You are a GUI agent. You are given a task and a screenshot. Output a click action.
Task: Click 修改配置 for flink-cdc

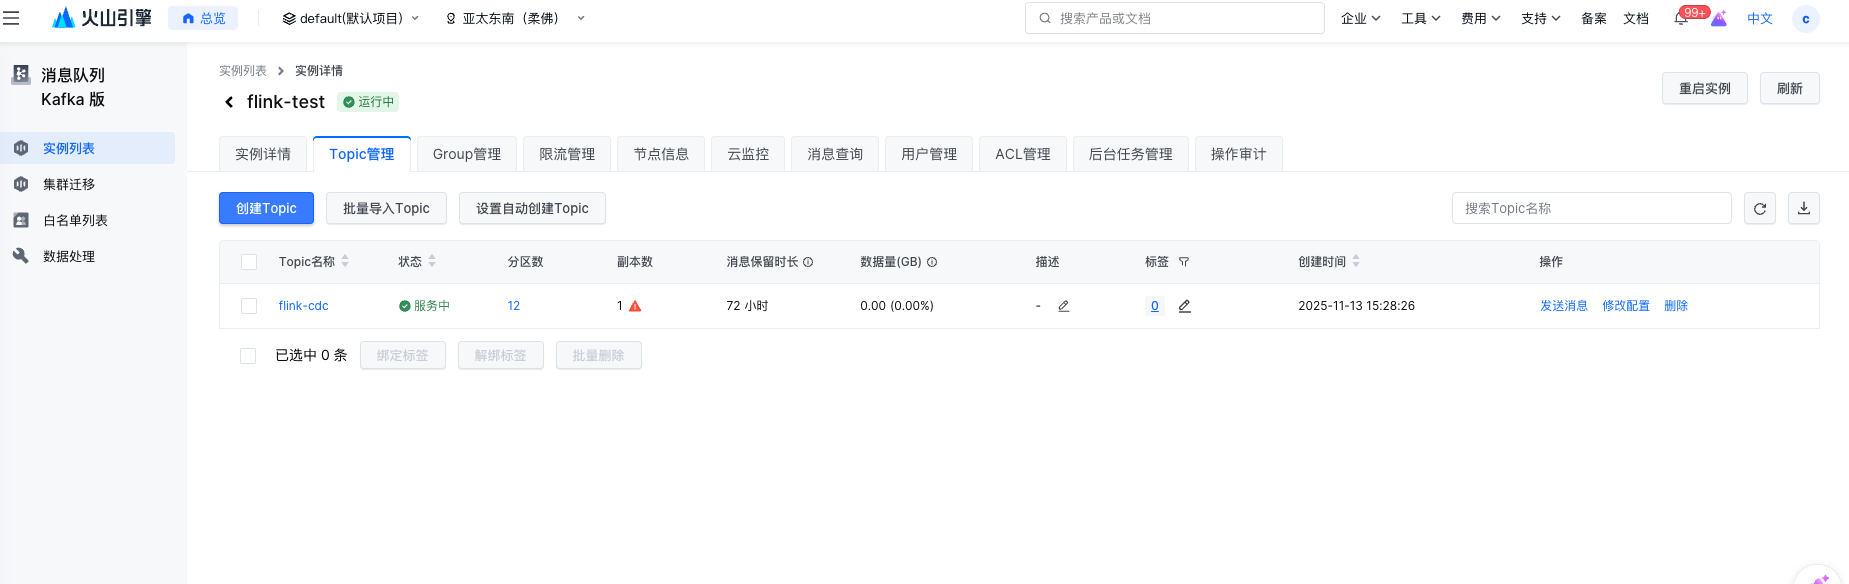coord(1626,306)
